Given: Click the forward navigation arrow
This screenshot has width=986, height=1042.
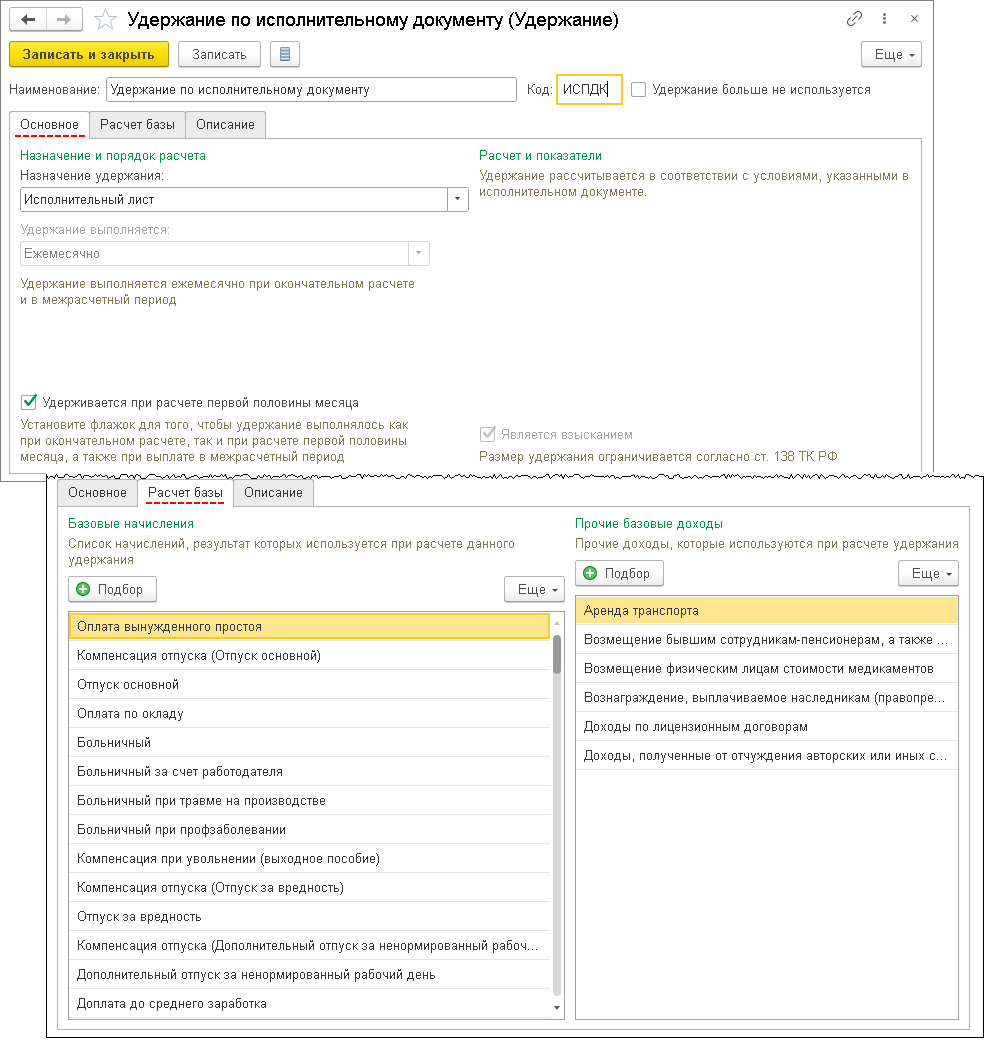Looking at the screenshot, I should 63,20.
